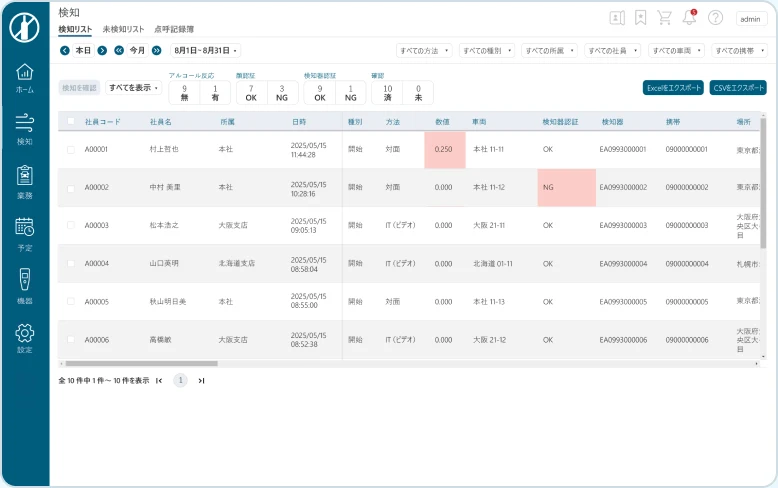This screenshot has width=778, height=488.
Task: Check the row checkbox for A00002
Action: pos(71,188)
